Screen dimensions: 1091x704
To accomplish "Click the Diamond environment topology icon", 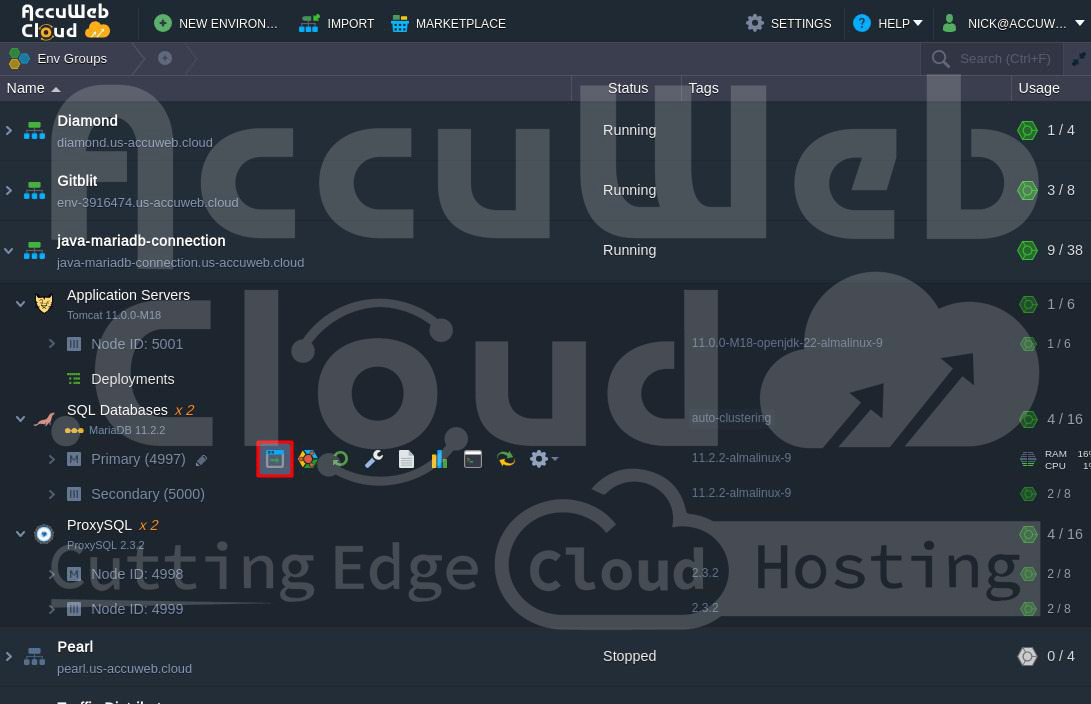I will pyautogui.click(x=34, y=131).
